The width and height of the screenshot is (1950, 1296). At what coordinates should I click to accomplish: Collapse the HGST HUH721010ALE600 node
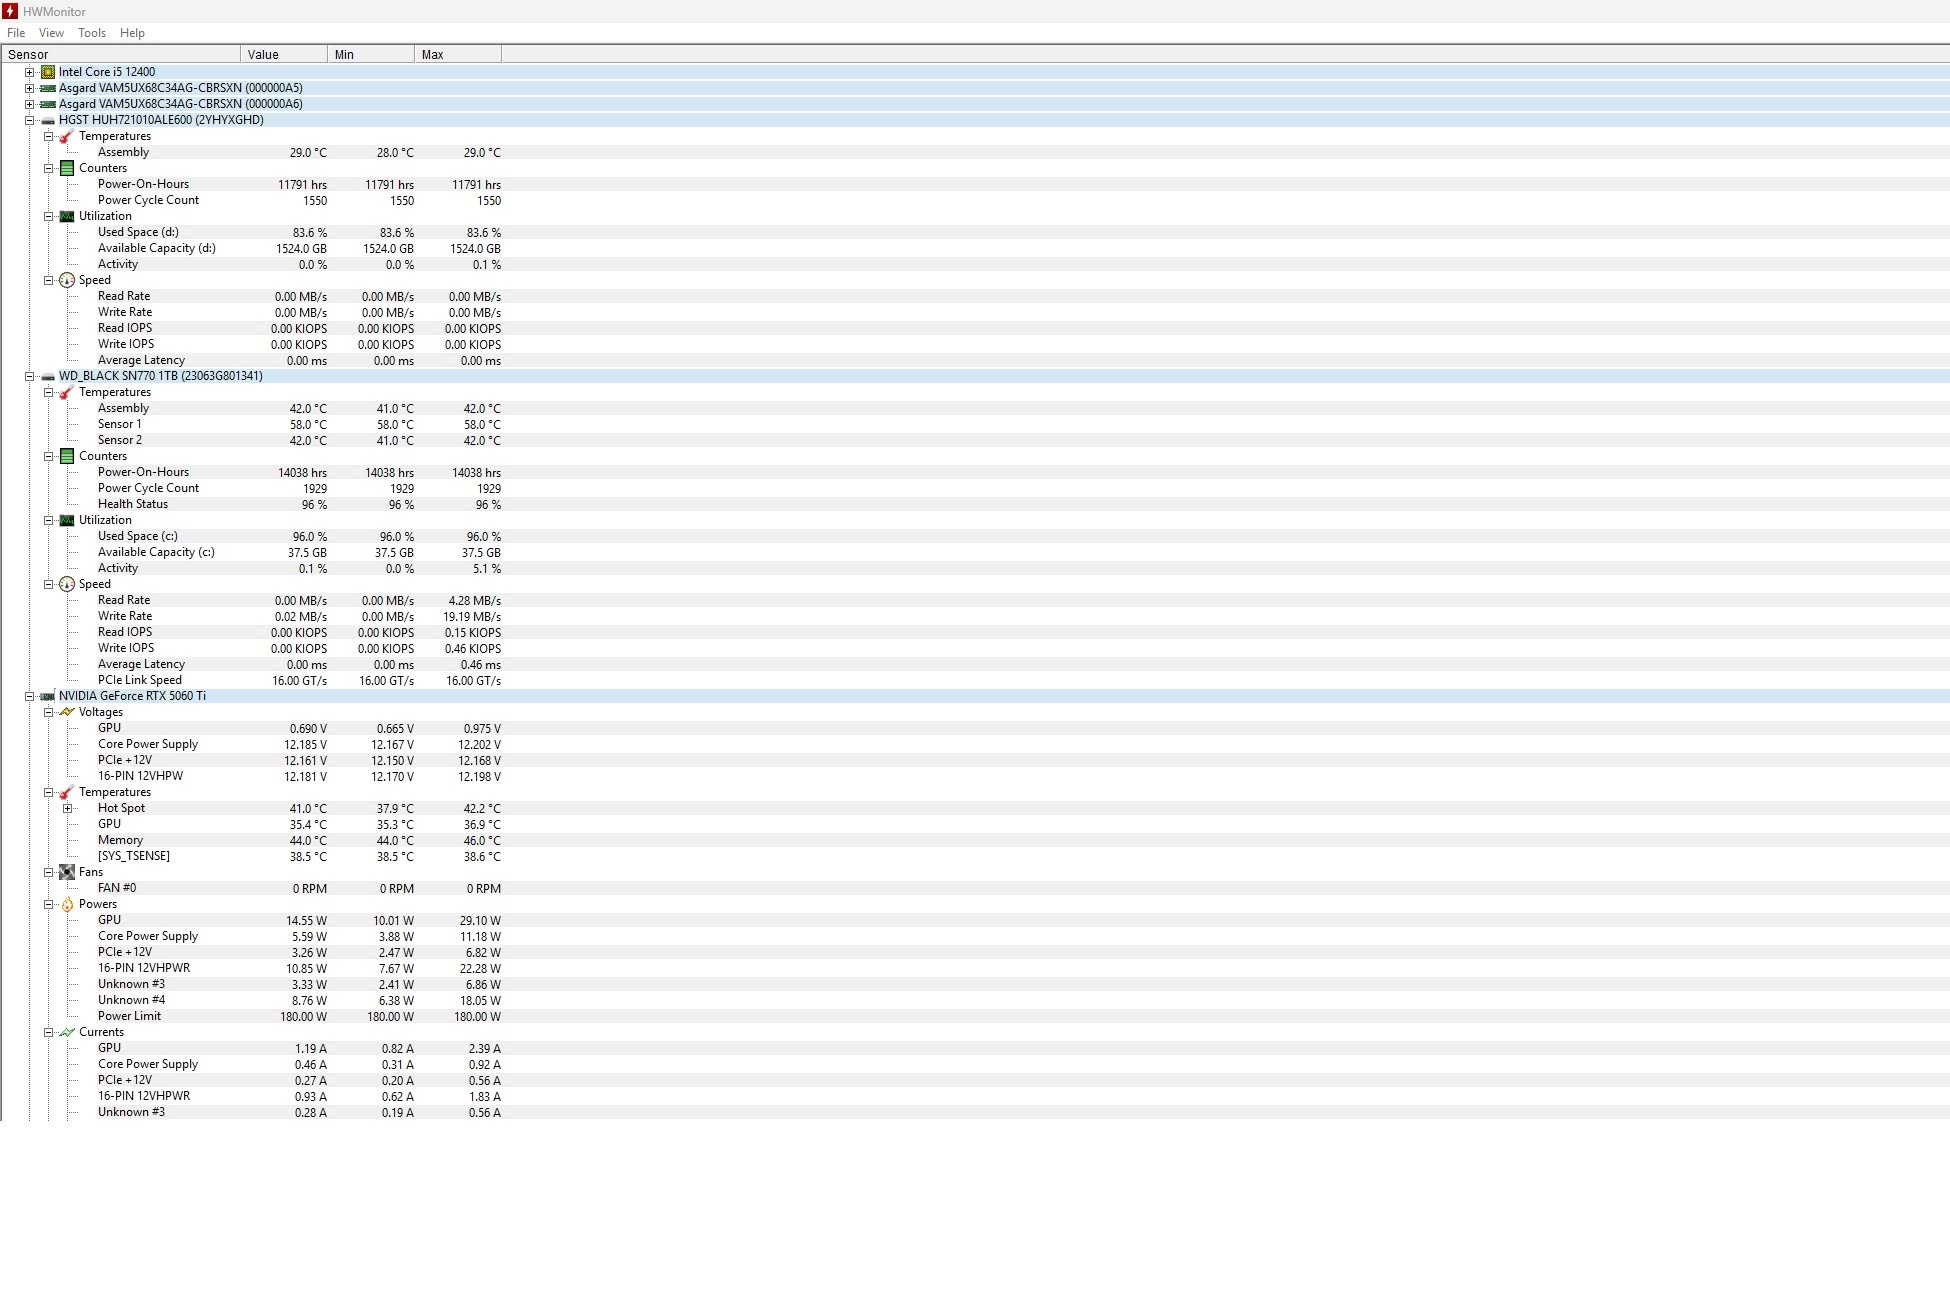pyautogui.click(x=30, y=120)
